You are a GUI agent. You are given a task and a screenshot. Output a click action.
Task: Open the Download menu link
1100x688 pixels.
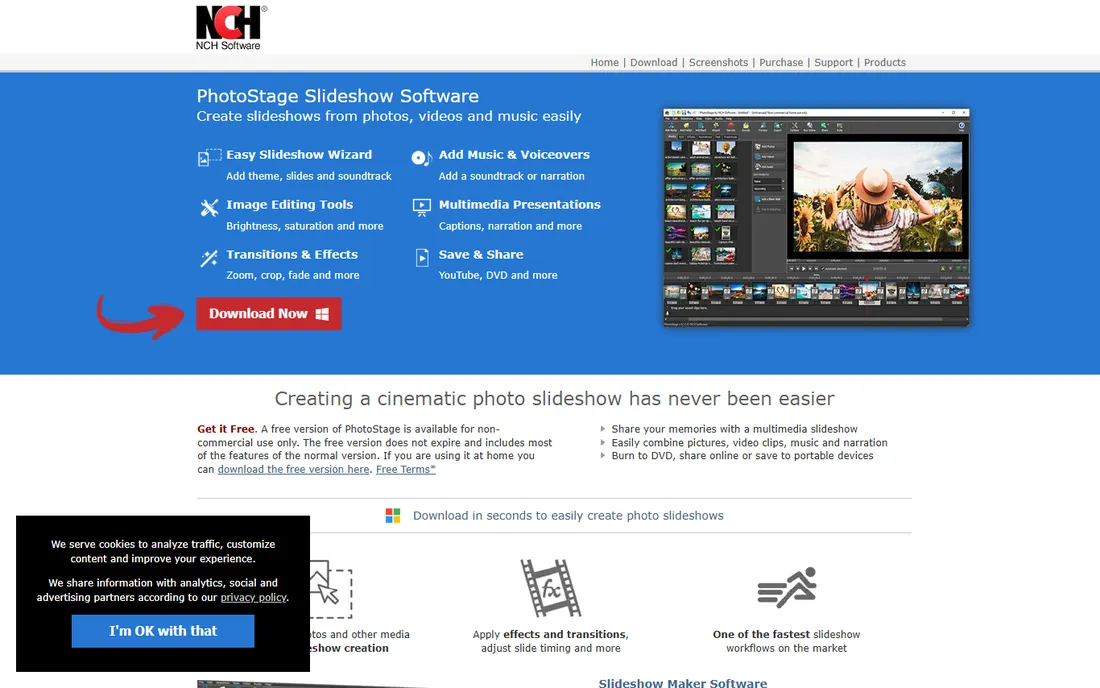(x=653, y=62)
